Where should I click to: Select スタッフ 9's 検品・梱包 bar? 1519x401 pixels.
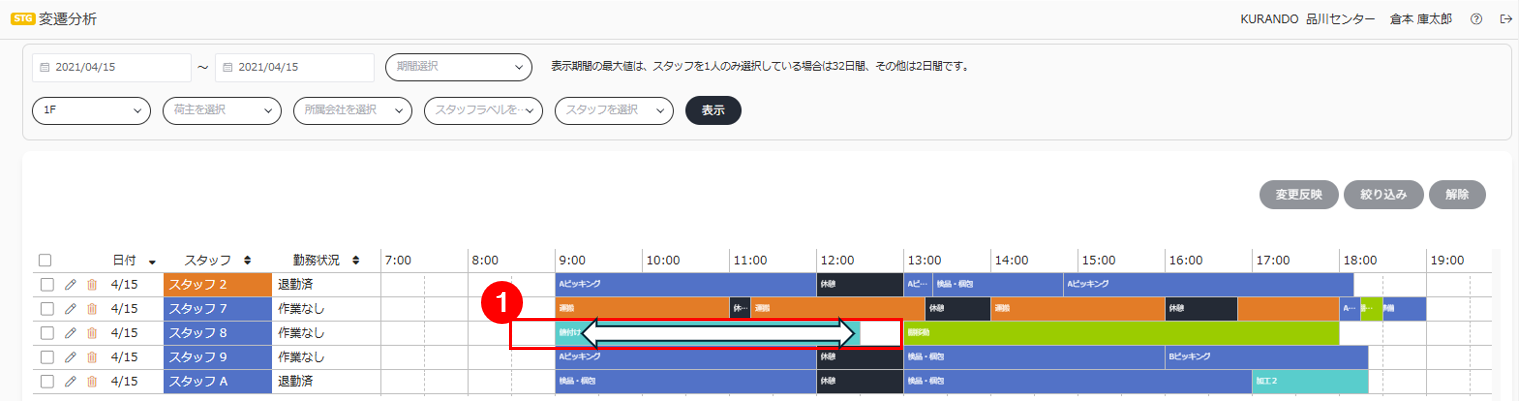click(x=1034, y=357)
